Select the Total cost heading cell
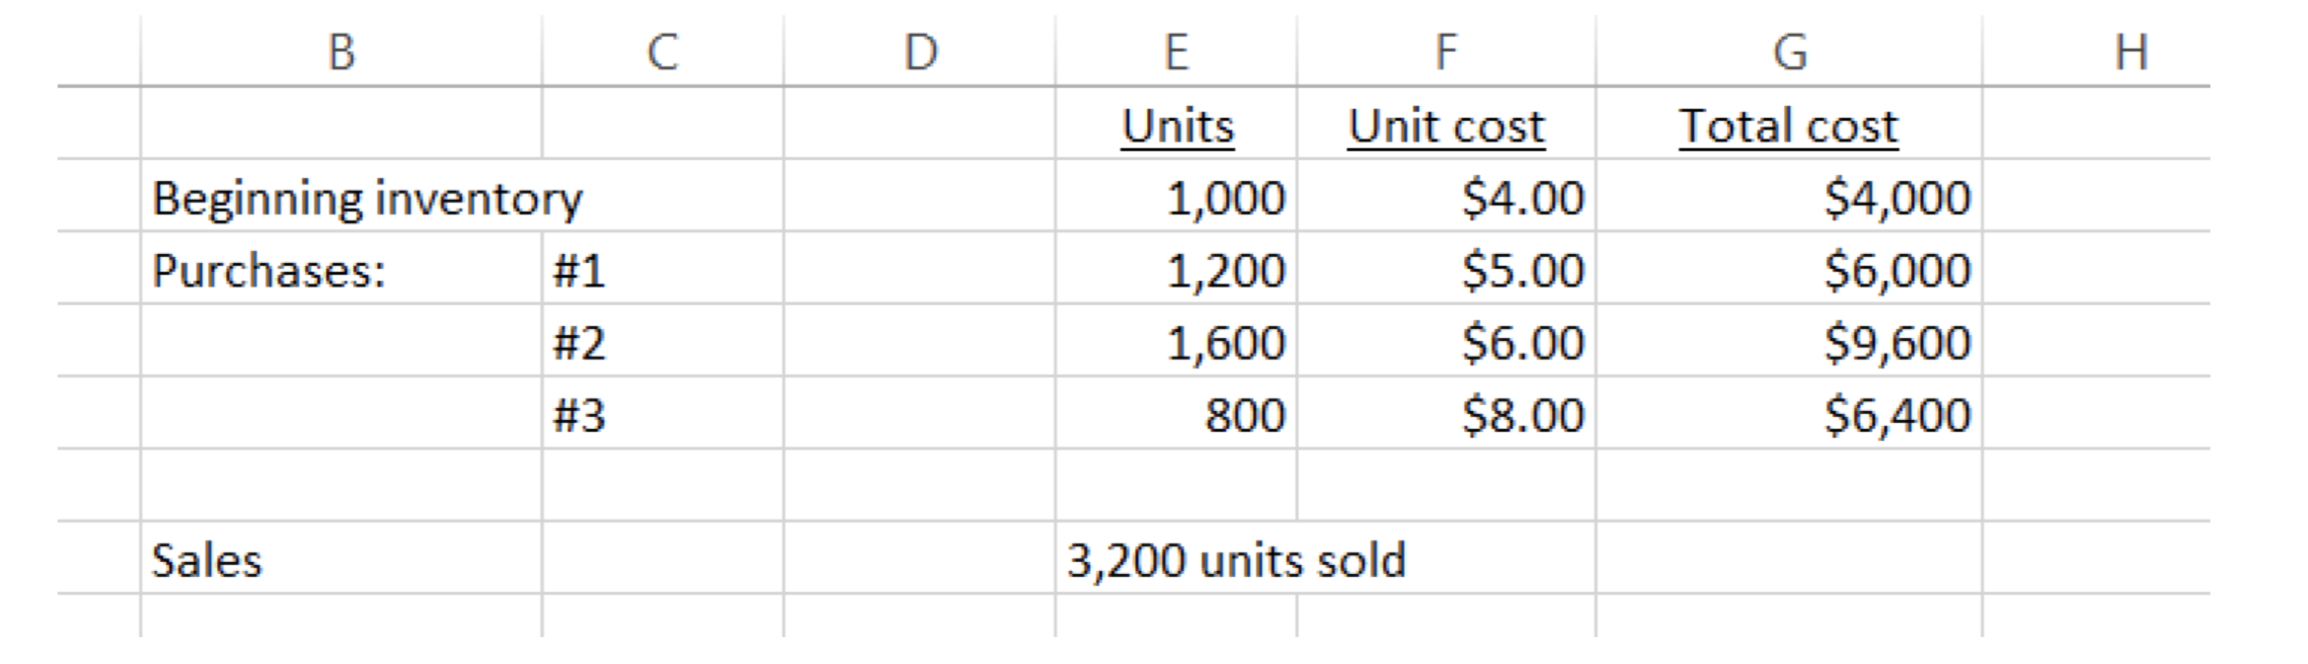 click(x=1788, y=126)
